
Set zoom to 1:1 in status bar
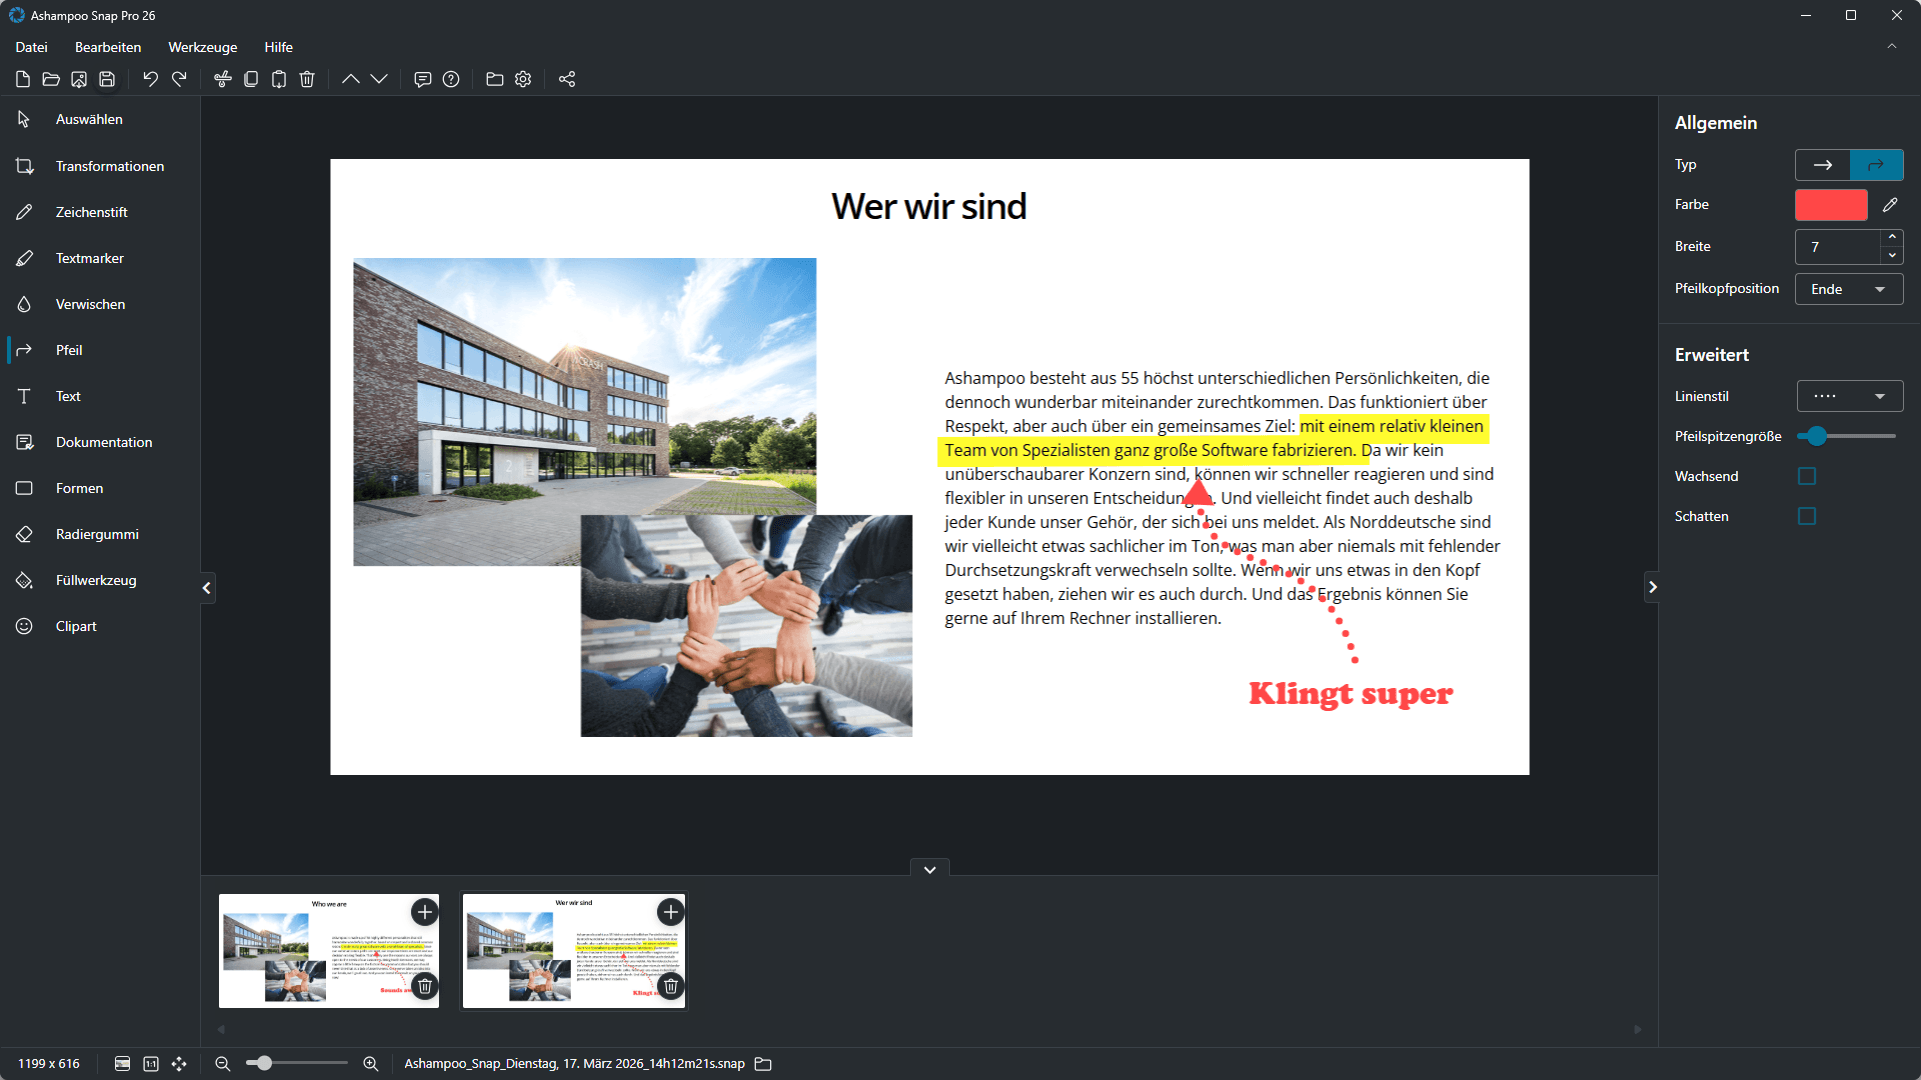click(x=151, y=1063)
